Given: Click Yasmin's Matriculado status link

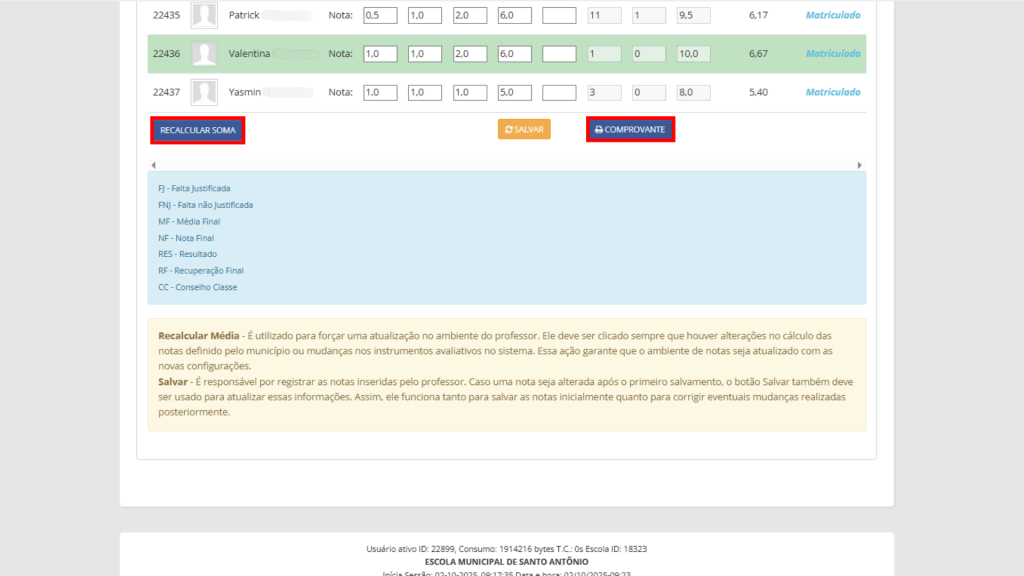Looking at the screenshot, I should [832, 93].
